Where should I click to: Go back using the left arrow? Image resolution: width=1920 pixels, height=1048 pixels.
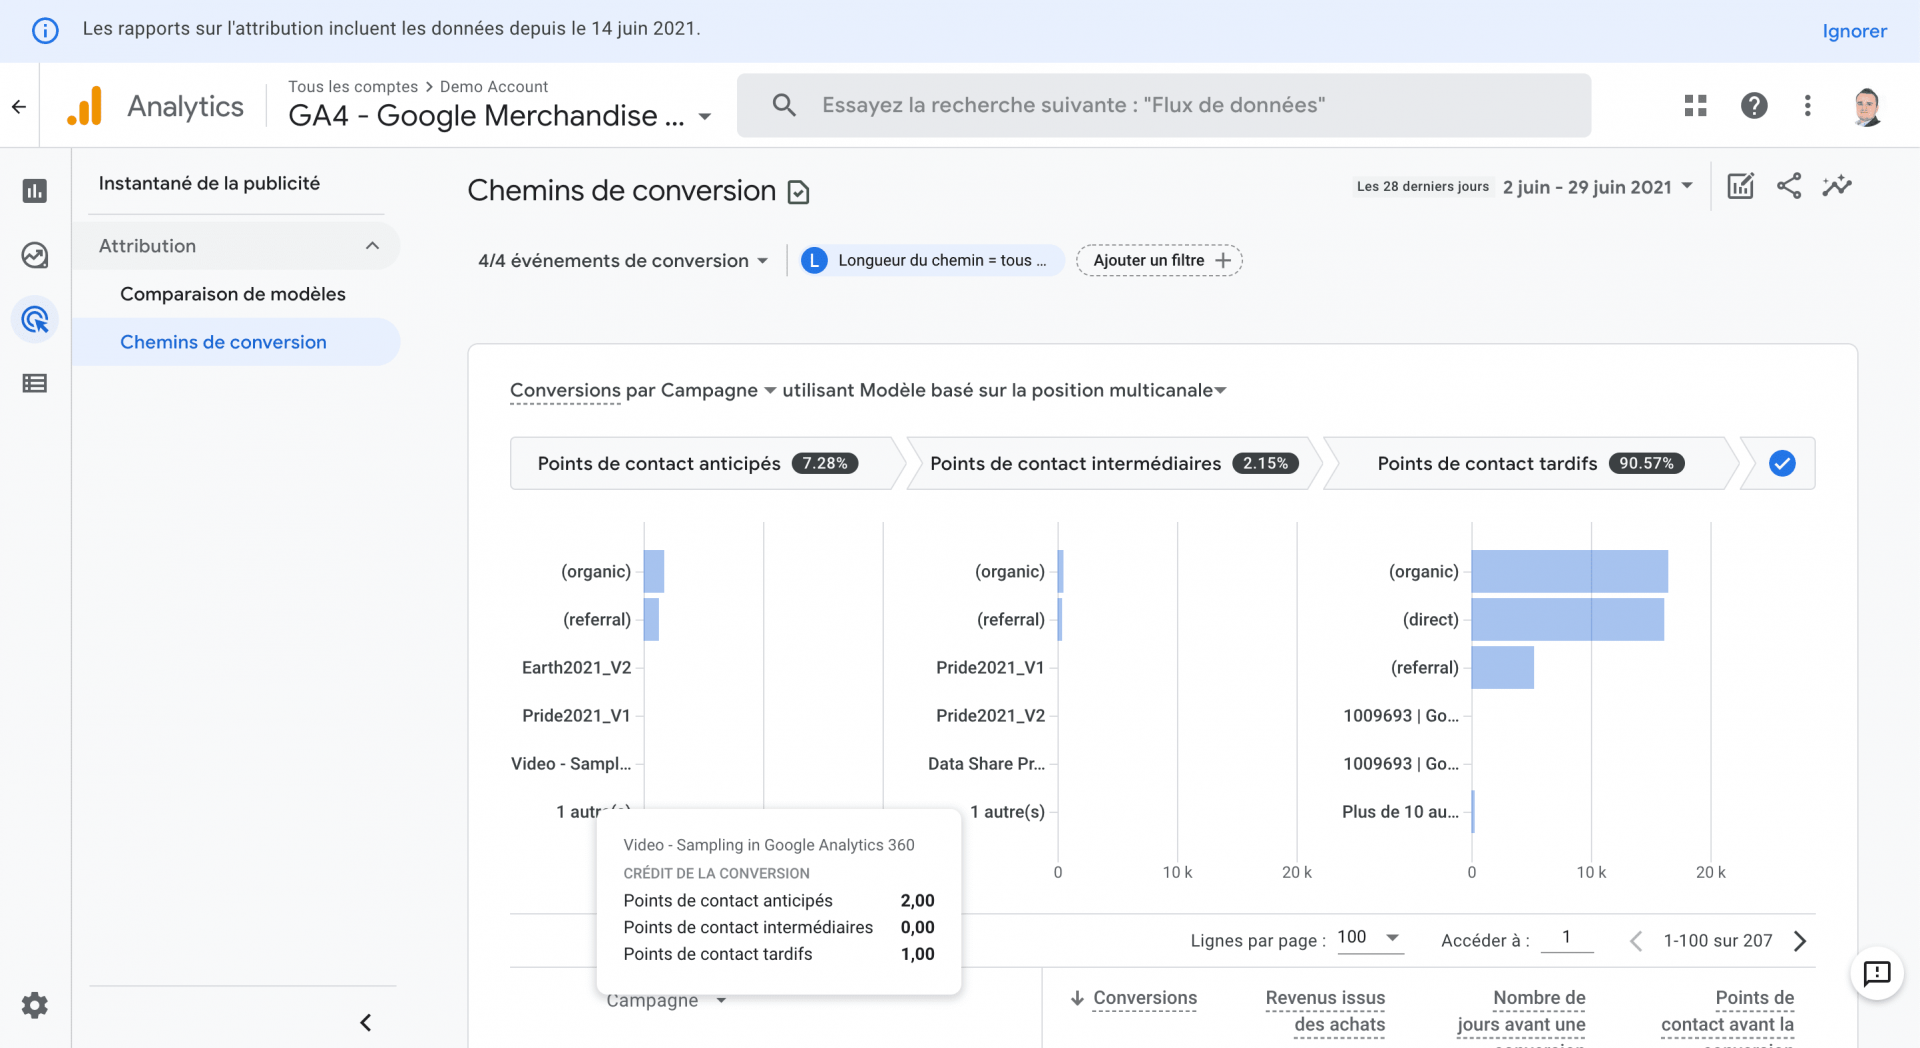[19, 106]
